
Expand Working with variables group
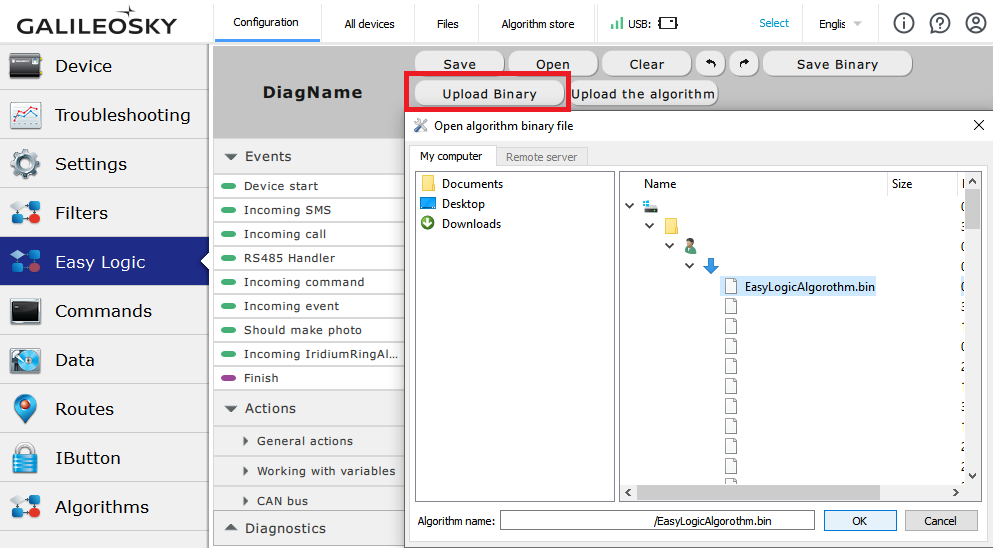point(246,471)
